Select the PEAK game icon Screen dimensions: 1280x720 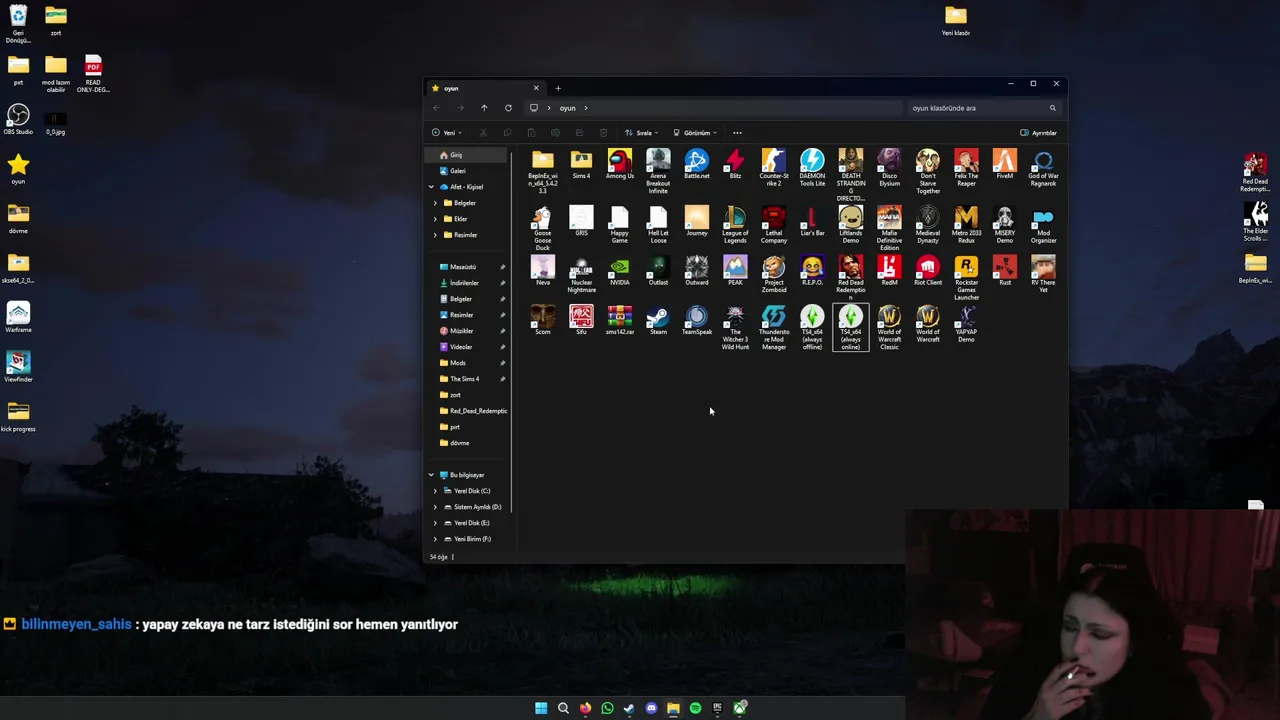coord(735,271)
